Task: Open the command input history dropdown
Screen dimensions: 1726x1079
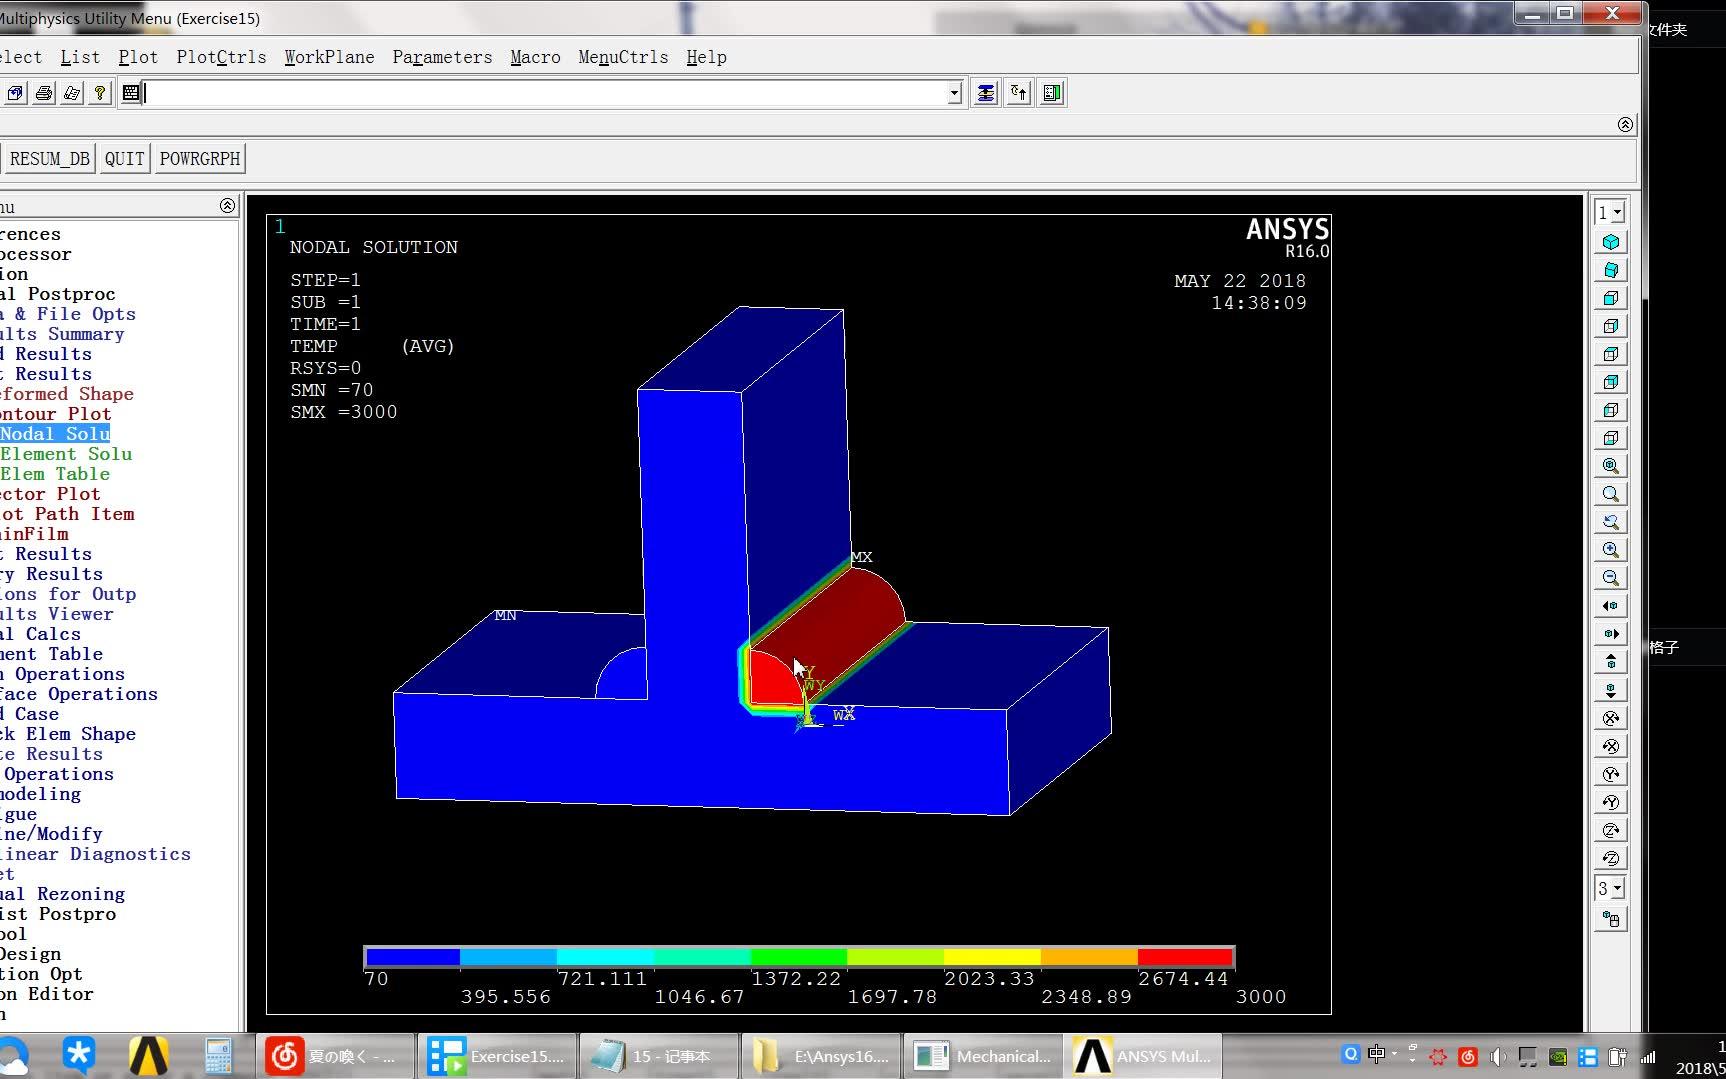Action: pyautogui.click(x=953, y=93)
